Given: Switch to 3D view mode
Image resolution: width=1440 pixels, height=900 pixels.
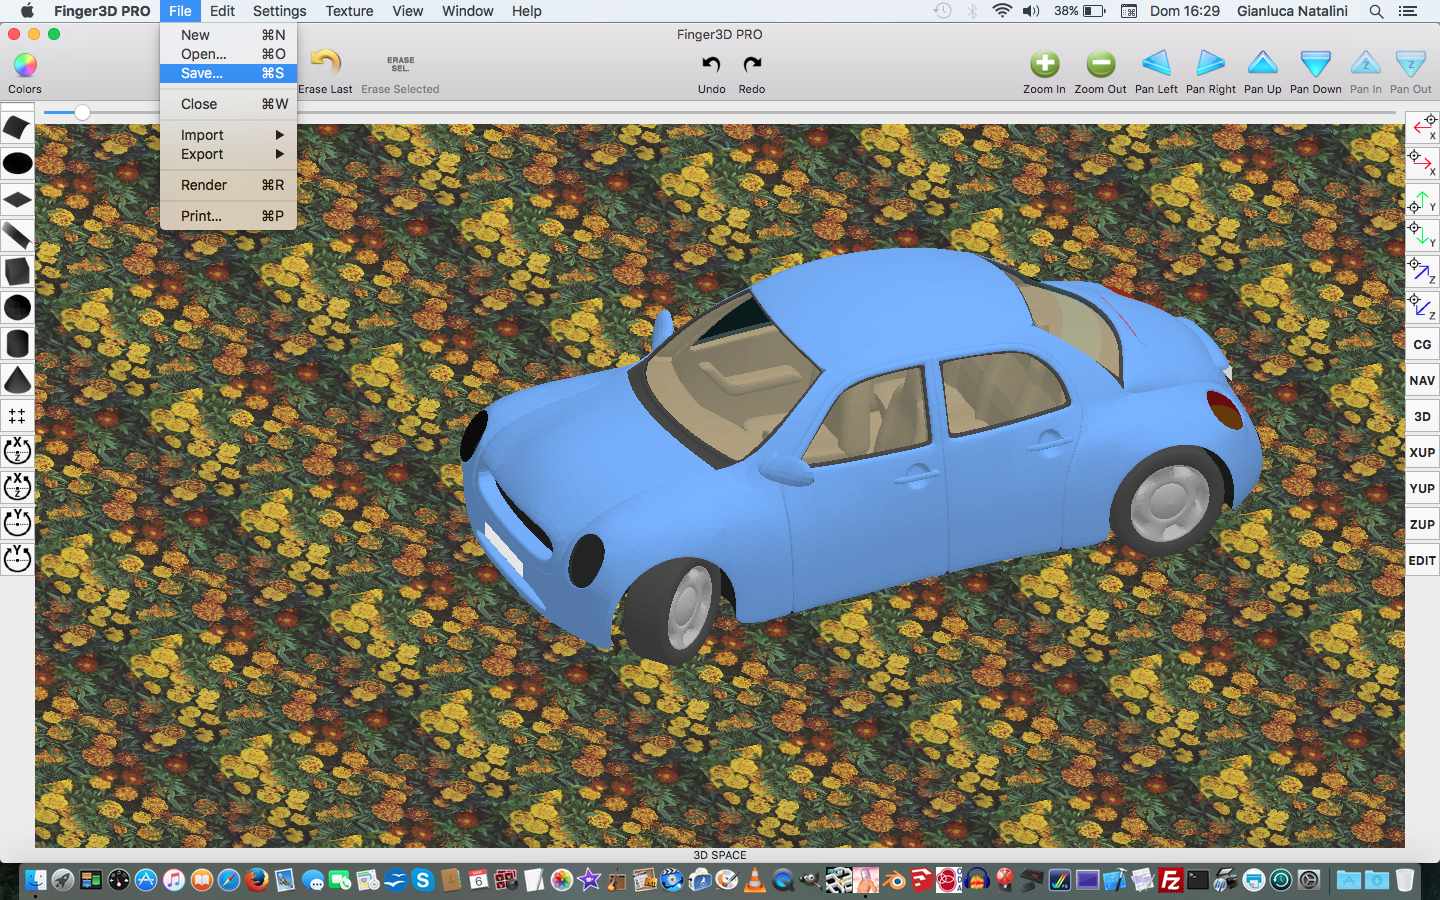Looking at the screenshot, I should click(1422, 416).
